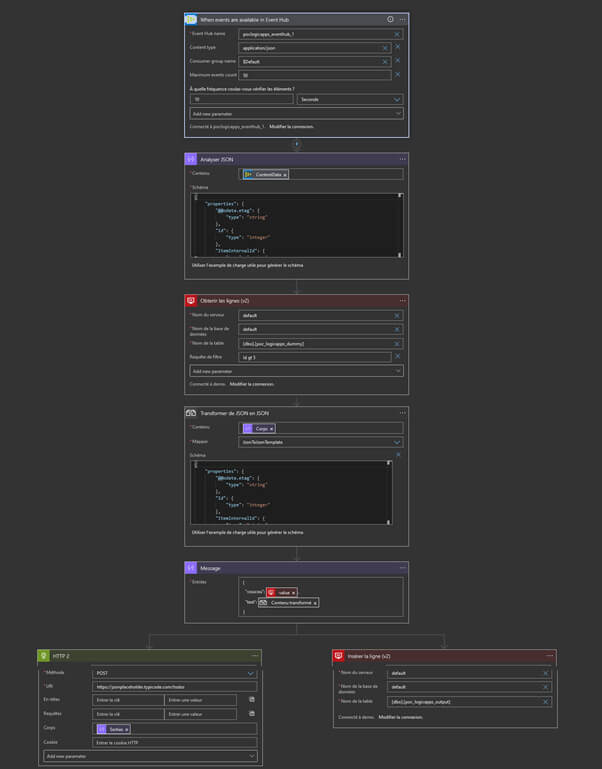
Task: Click Modifier la connexion in Event Hub trigger
Action: (291, 127)
